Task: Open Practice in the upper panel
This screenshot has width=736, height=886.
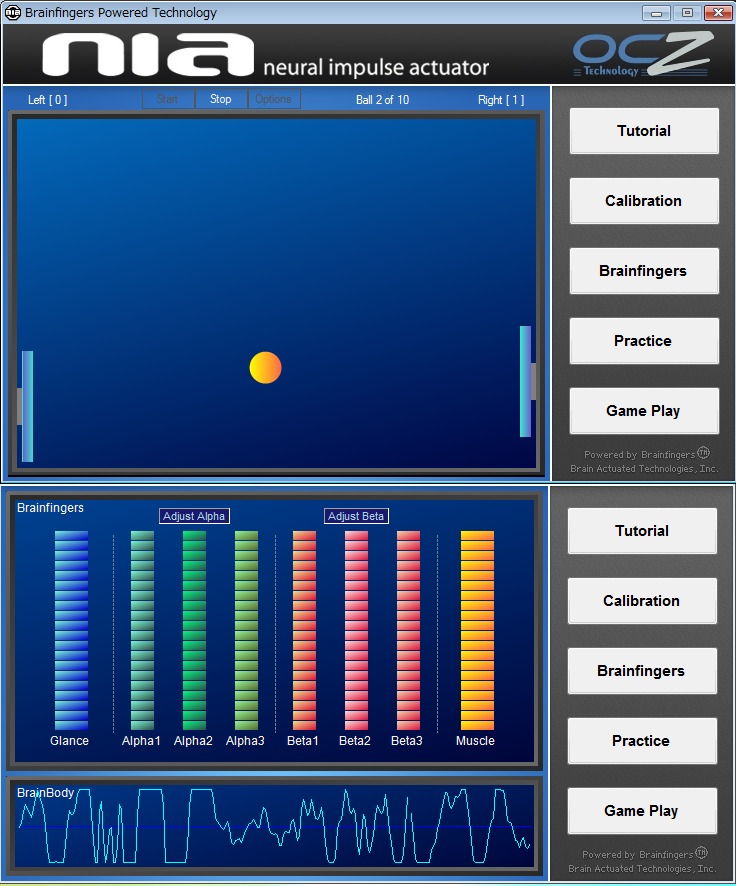Action: point(644,341)
